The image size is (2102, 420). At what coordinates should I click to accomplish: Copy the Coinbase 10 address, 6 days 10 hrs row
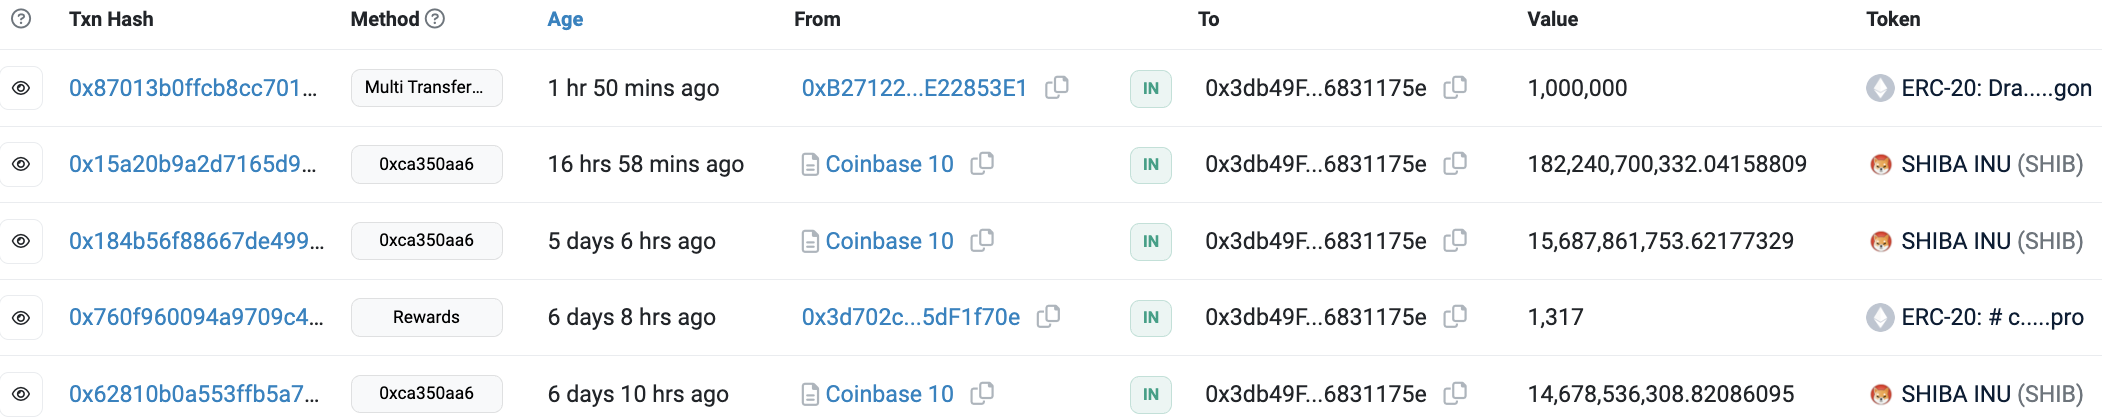983,394
